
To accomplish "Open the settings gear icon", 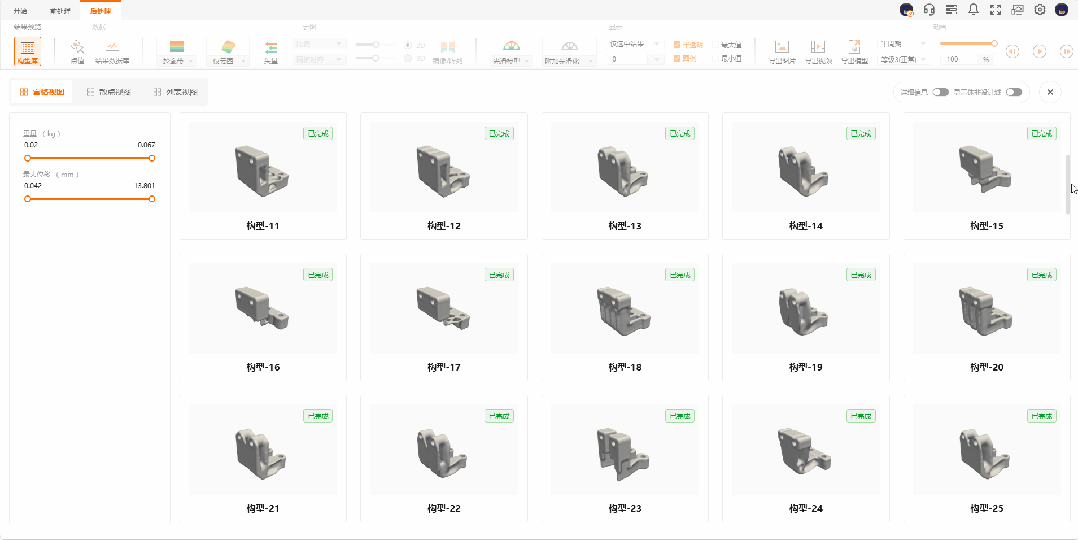I will 1040,10.
